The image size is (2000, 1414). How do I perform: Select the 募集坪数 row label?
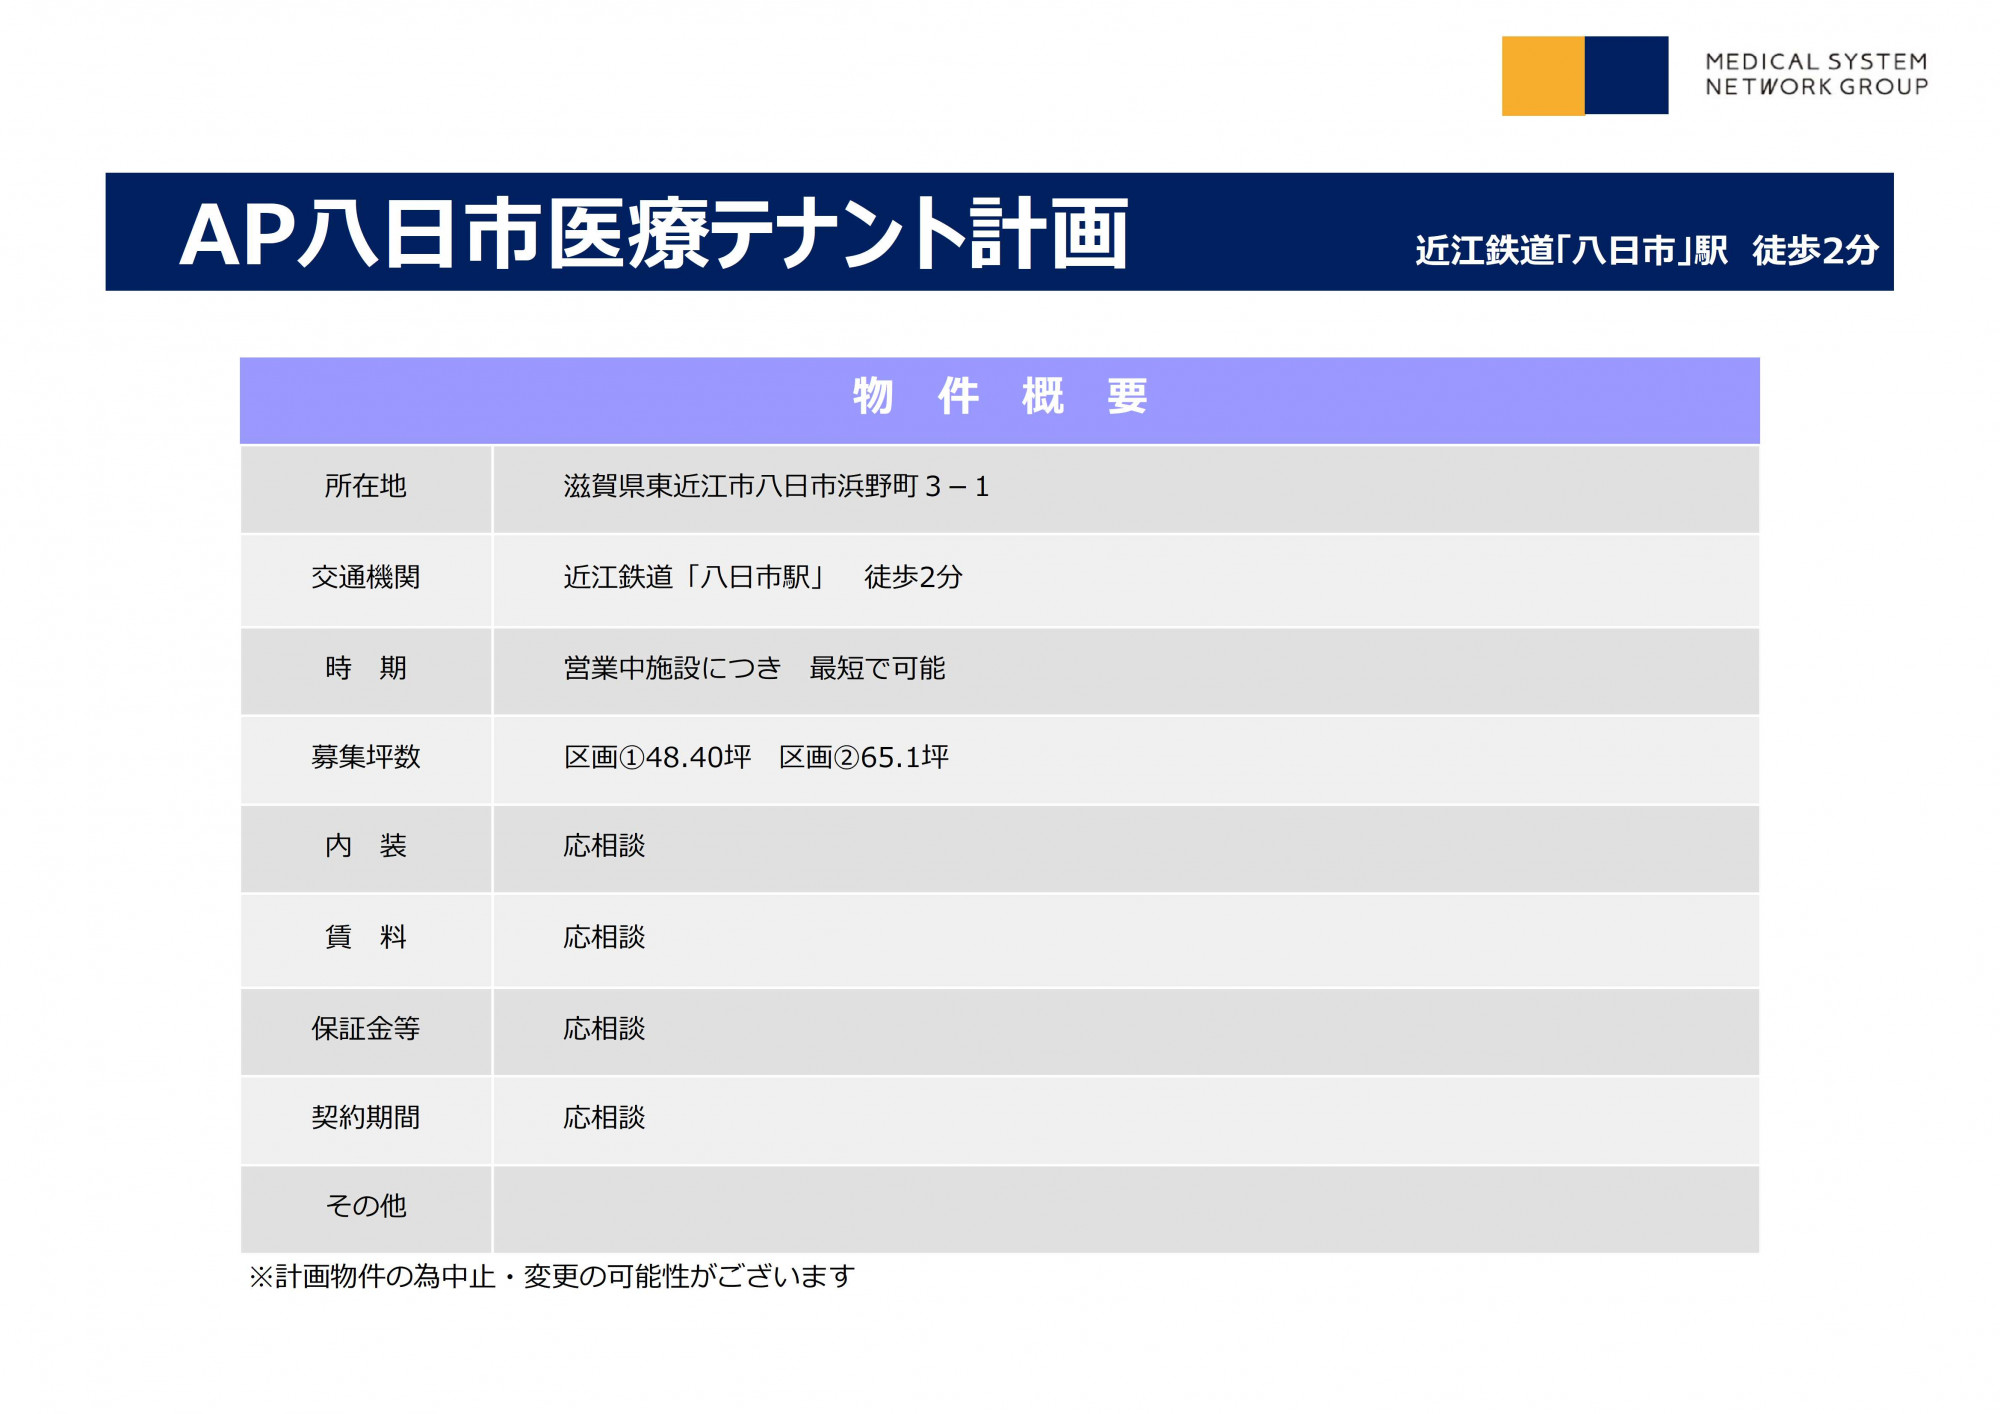tap(366, 757)
